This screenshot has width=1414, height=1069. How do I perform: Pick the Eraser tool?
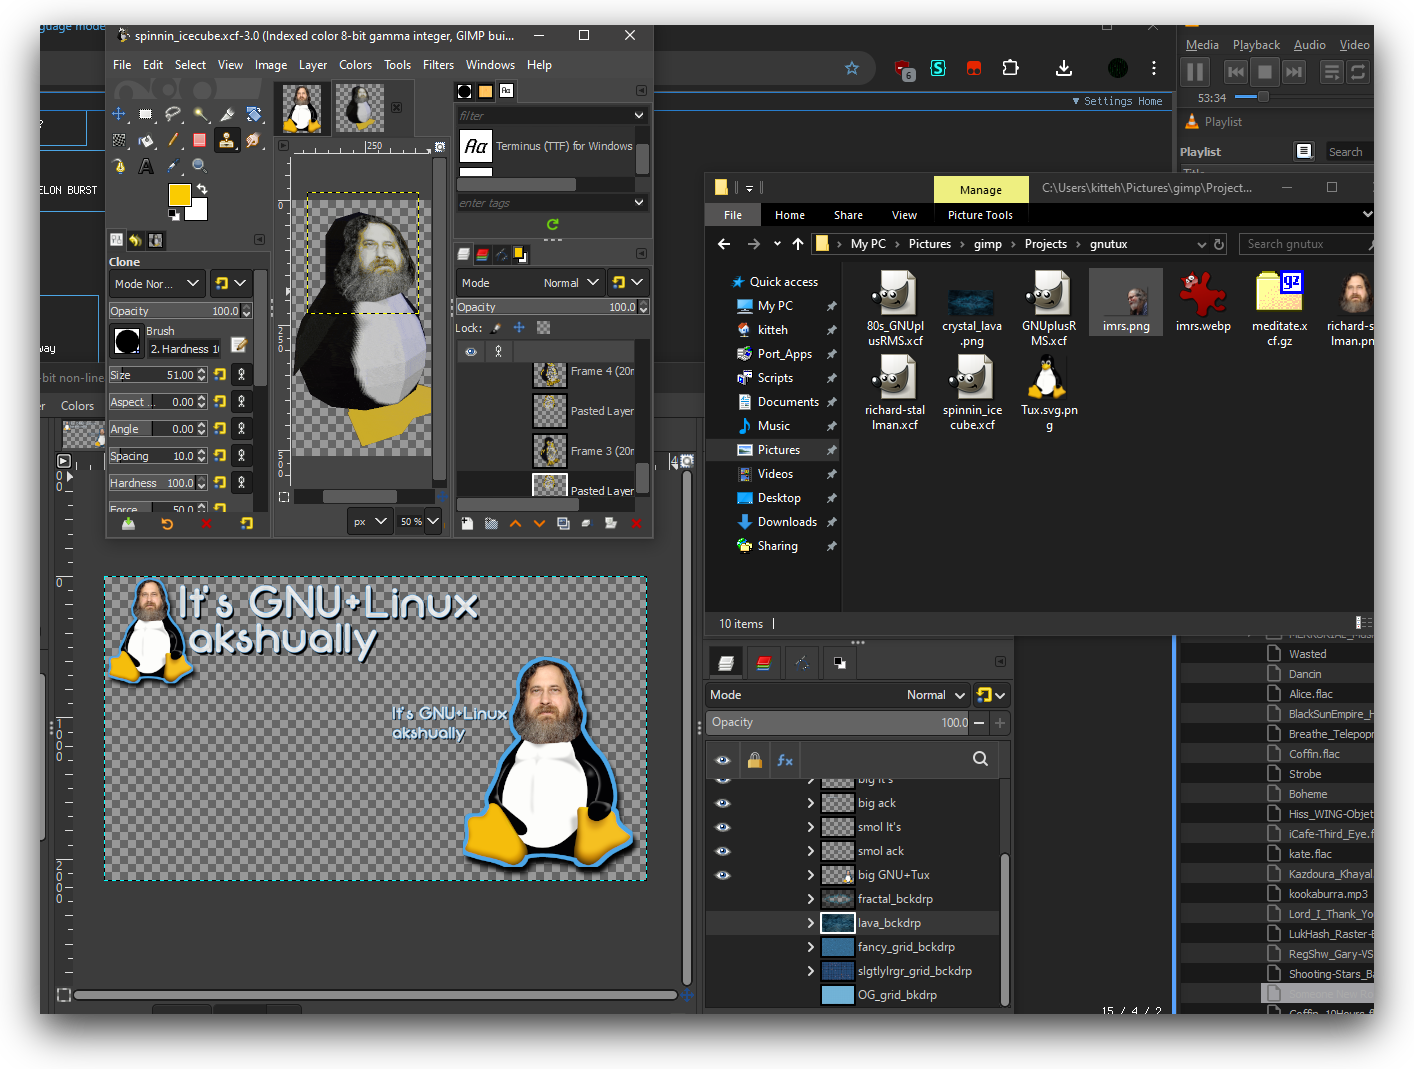(x=200, y=140)
